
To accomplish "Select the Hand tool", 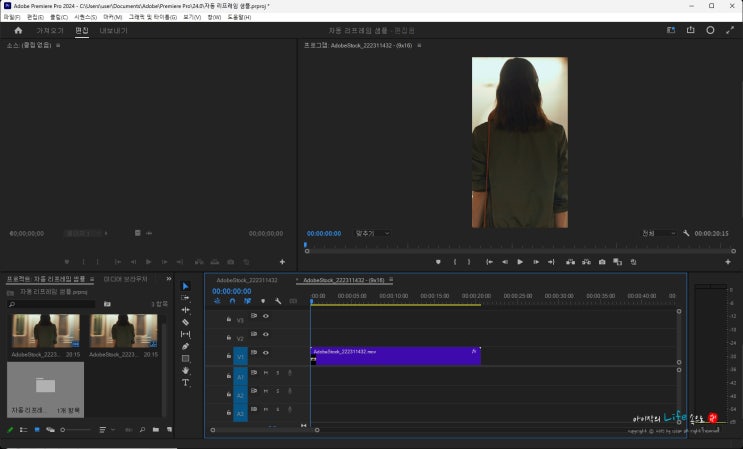I will tap(185, 370).
